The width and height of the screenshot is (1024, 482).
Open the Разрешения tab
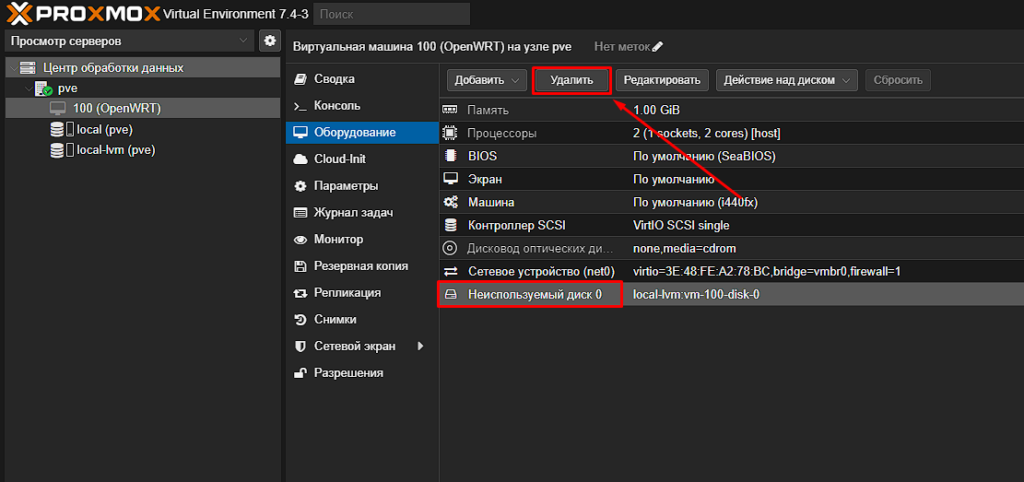coord(362,374)
